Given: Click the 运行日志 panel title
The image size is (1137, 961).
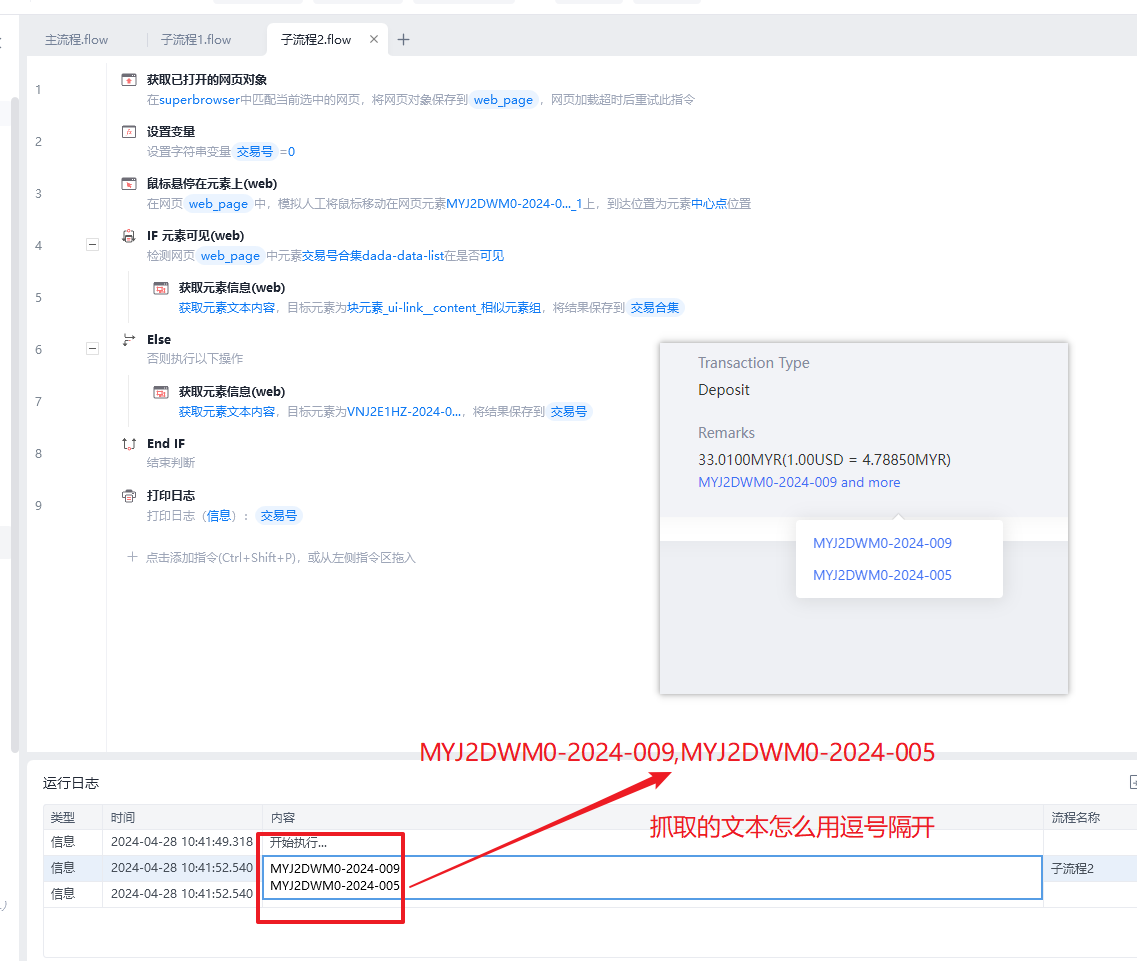Looking at the screenshot, I should pyautogui.click(x=70, y=783).
